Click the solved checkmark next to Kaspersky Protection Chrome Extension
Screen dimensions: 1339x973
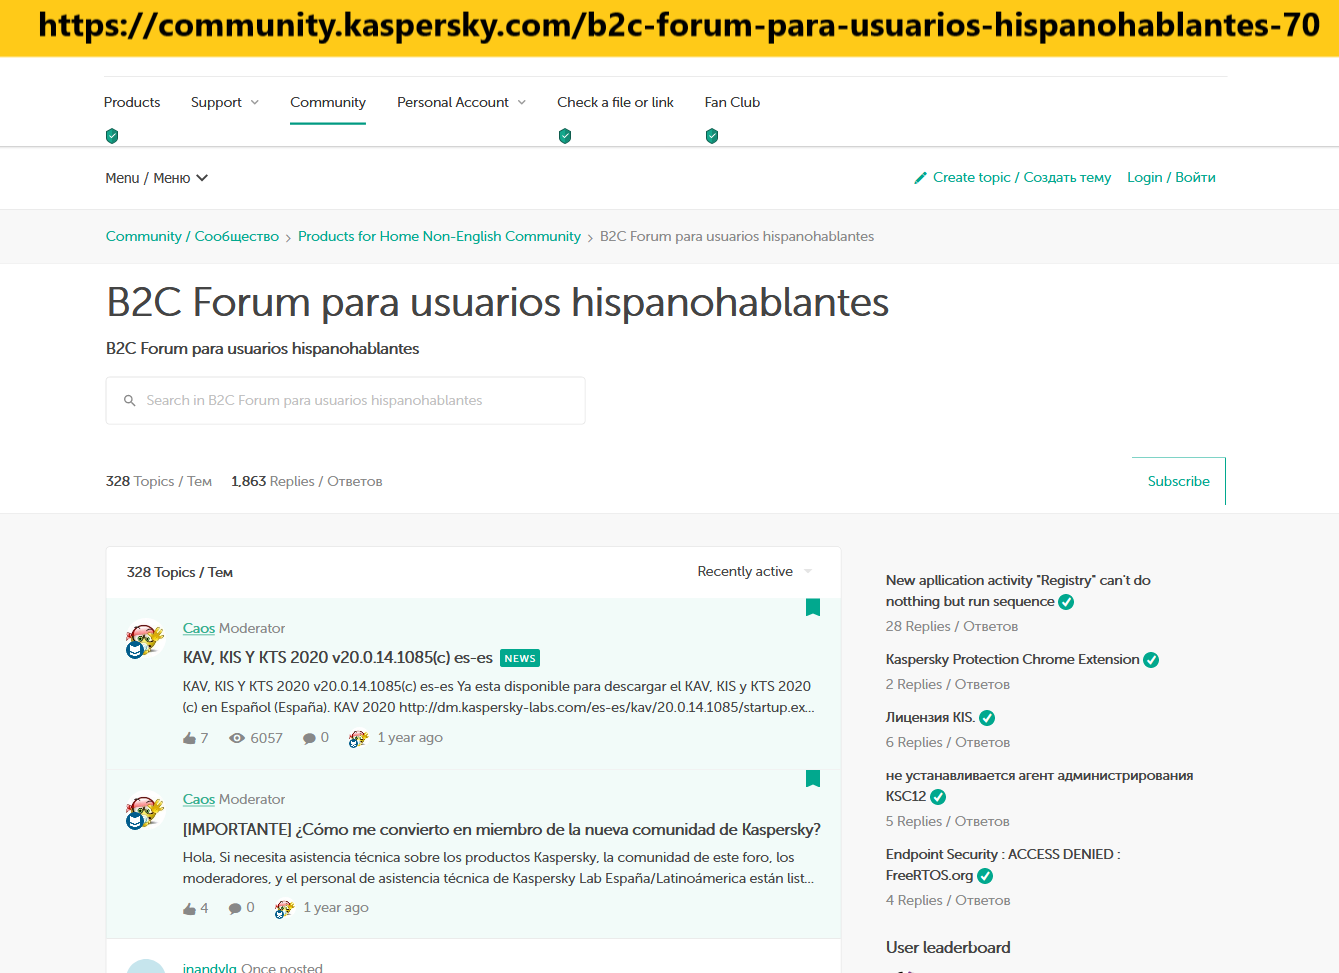coord(1151,660)
